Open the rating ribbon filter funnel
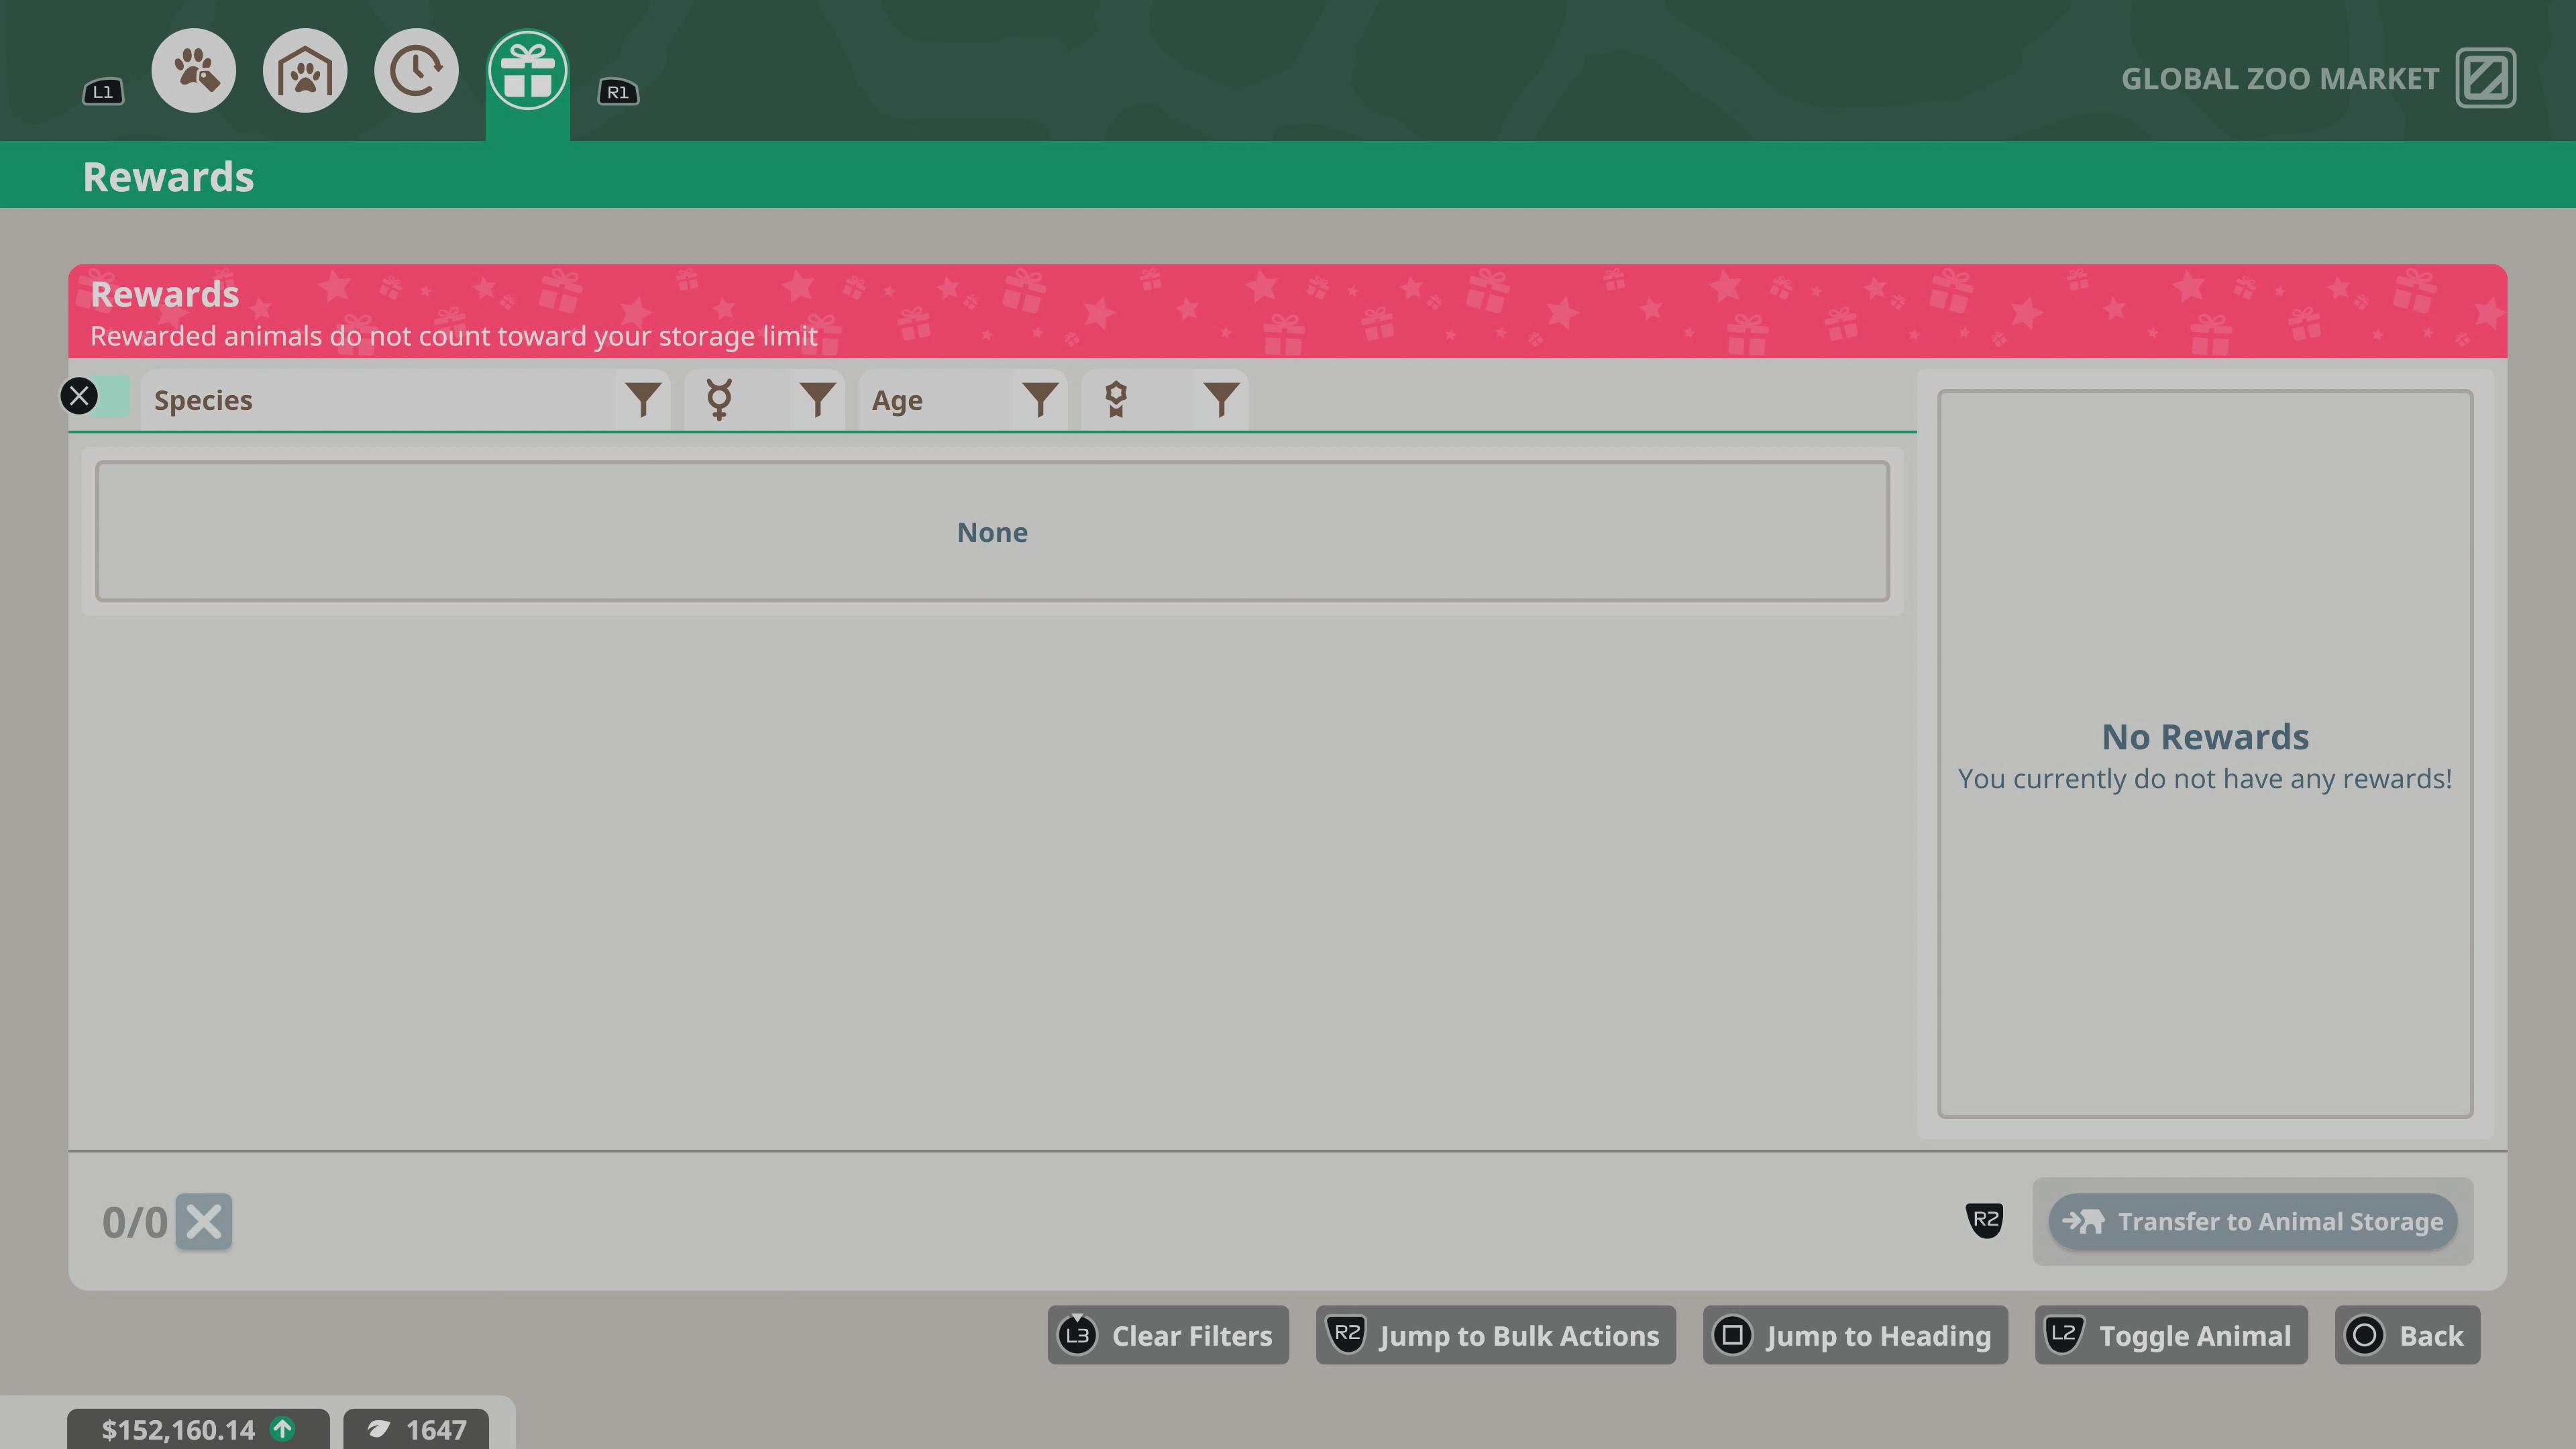2576x1449 pixels. point(1221,400)
